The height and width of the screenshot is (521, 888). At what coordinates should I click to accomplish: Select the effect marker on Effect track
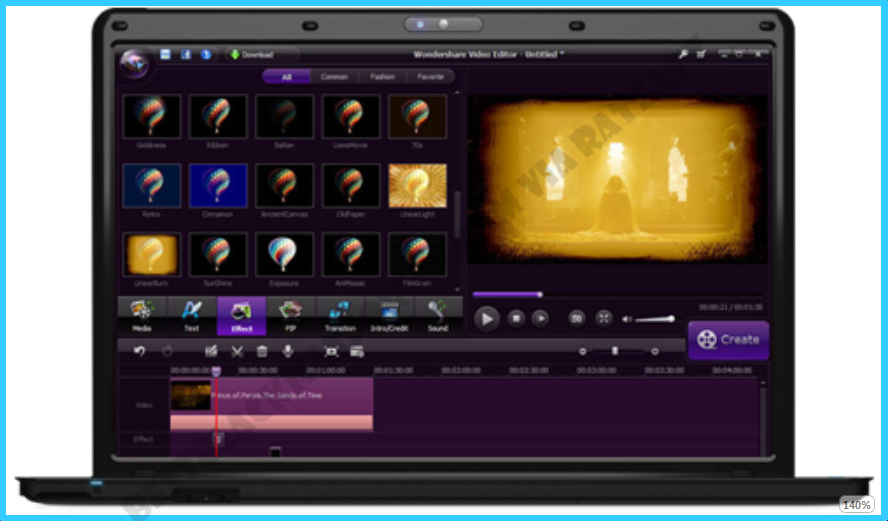point(218,439)
